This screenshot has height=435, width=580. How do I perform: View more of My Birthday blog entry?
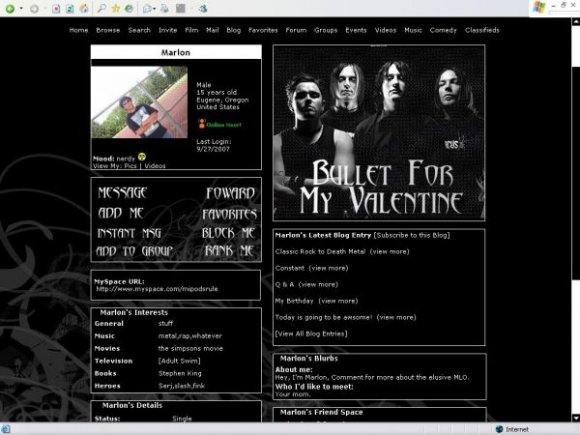click(338, 301)
